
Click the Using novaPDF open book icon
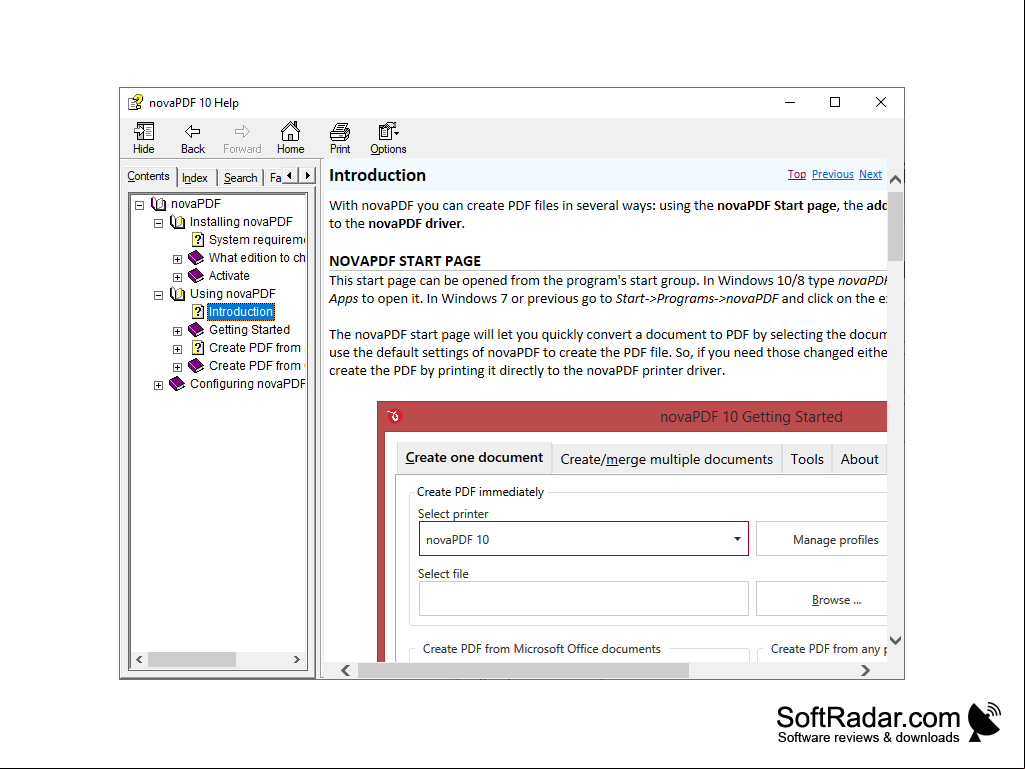click(x=177, y=294)
